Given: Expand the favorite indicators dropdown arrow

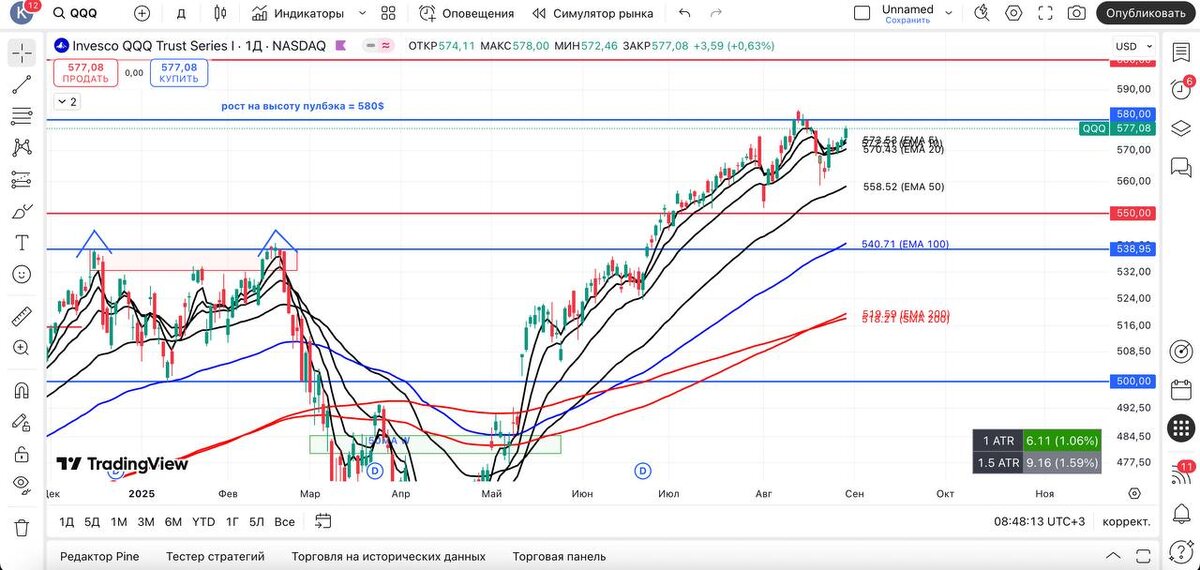Looking at the screenshot, I should pos(362,14).
